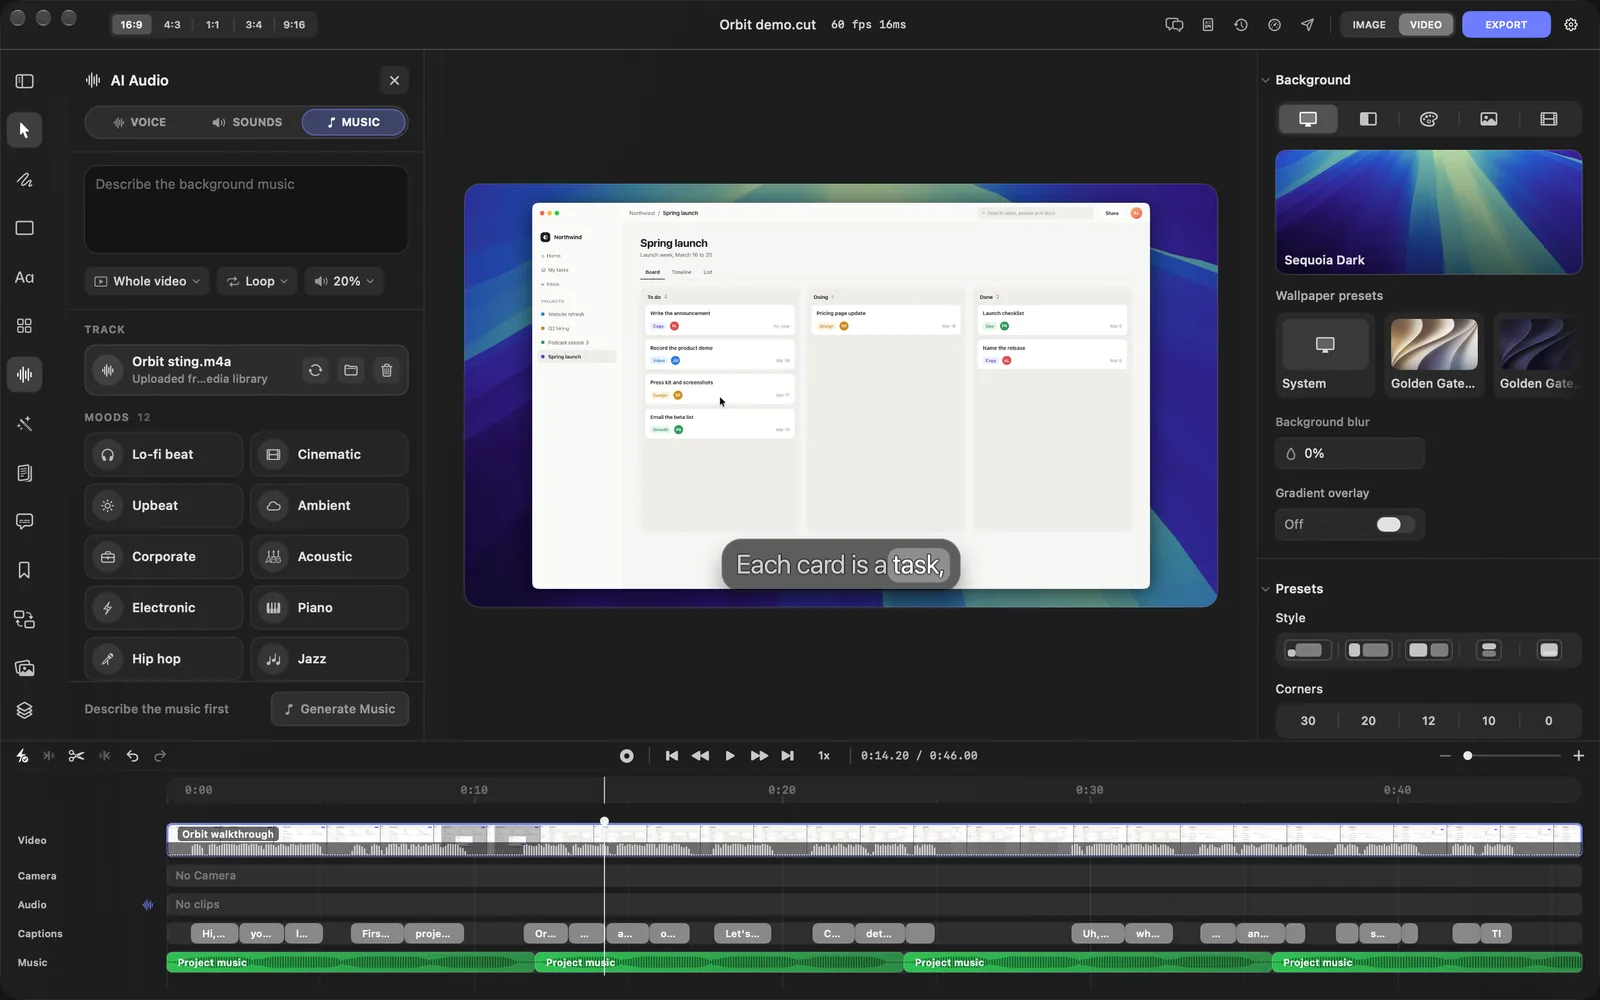Select the color palette background tab
Image resolution: width=1600 pixels, height=1000 pixels.
(1429, 119)
